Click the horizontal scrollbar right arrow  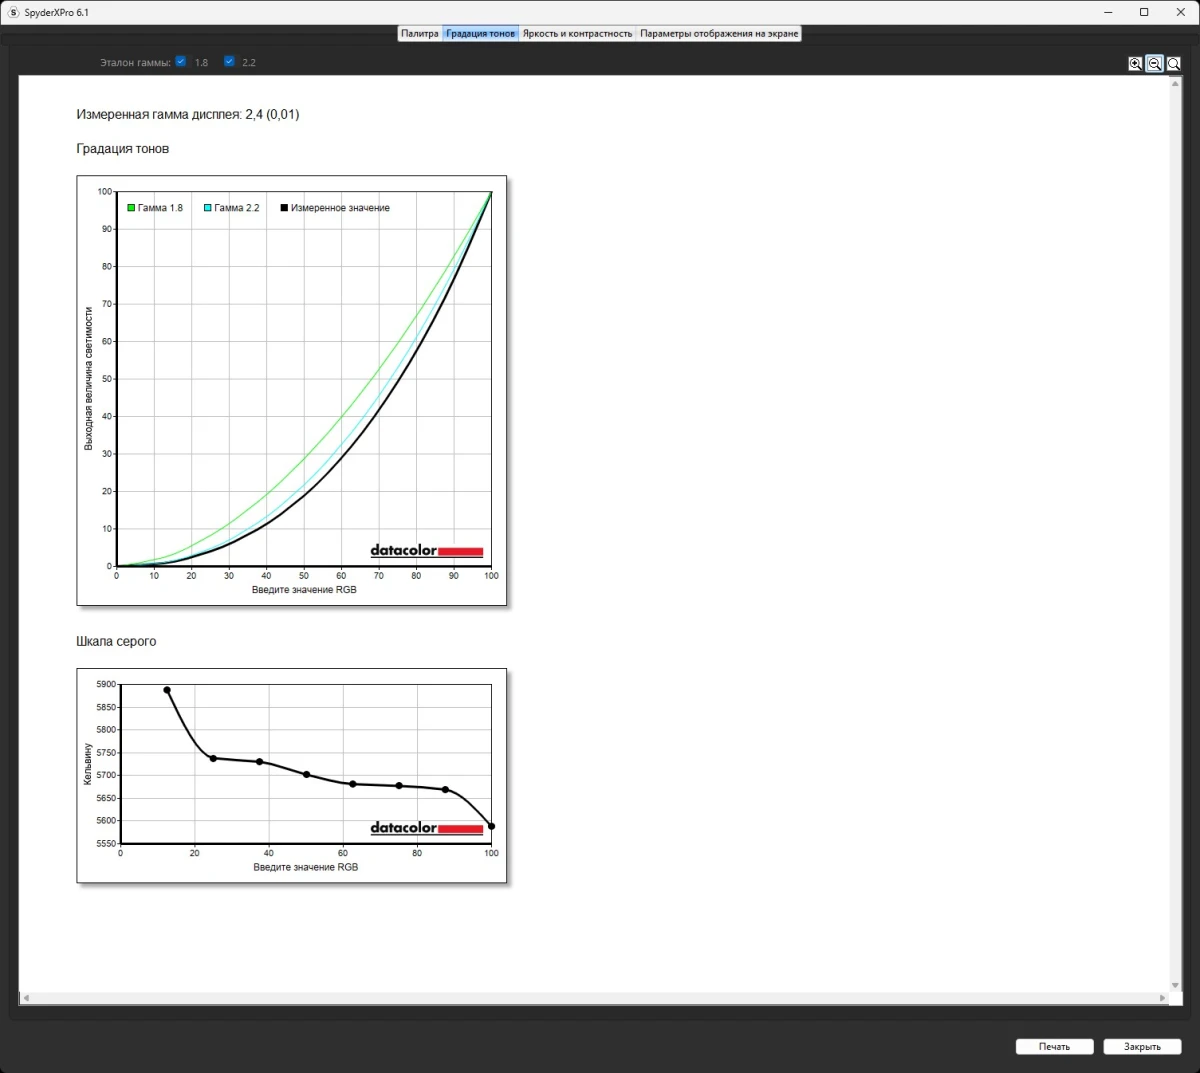pyautogui.click(x=1163, y=998)
